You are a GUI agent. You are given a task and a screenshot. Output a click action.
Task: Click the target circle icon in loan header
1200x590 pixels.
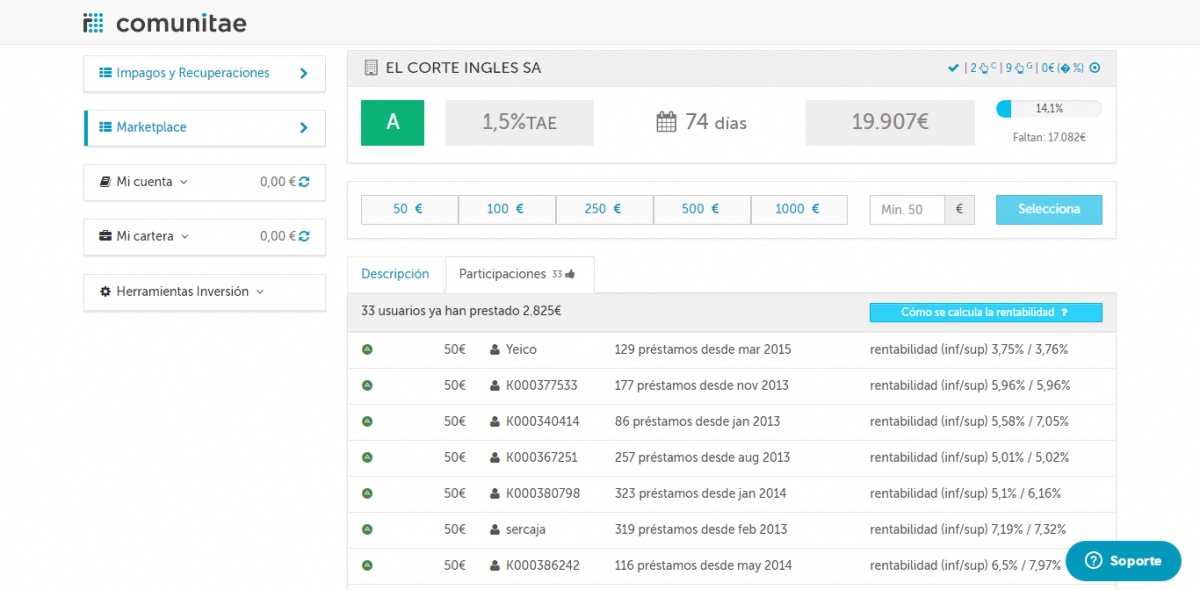pos(1094,68)
